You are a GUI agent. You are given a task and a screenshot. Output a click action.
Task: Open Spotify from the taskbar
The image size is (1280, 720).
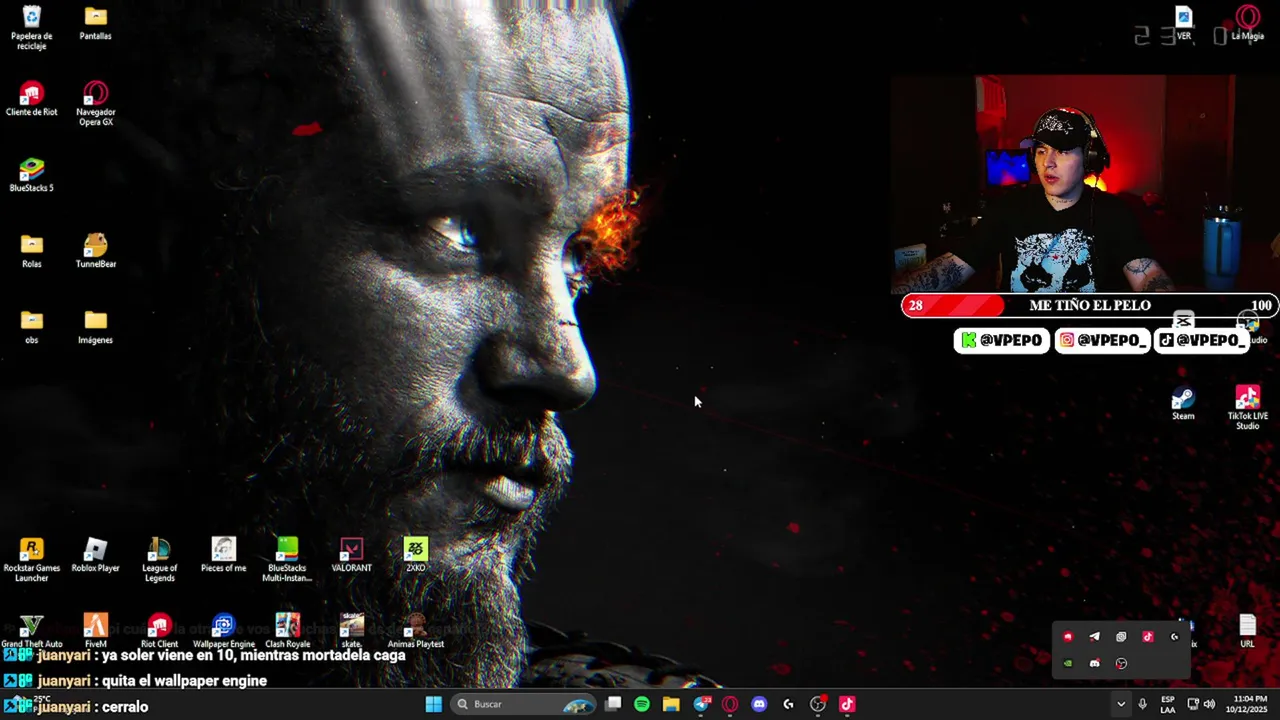point(642,704)
